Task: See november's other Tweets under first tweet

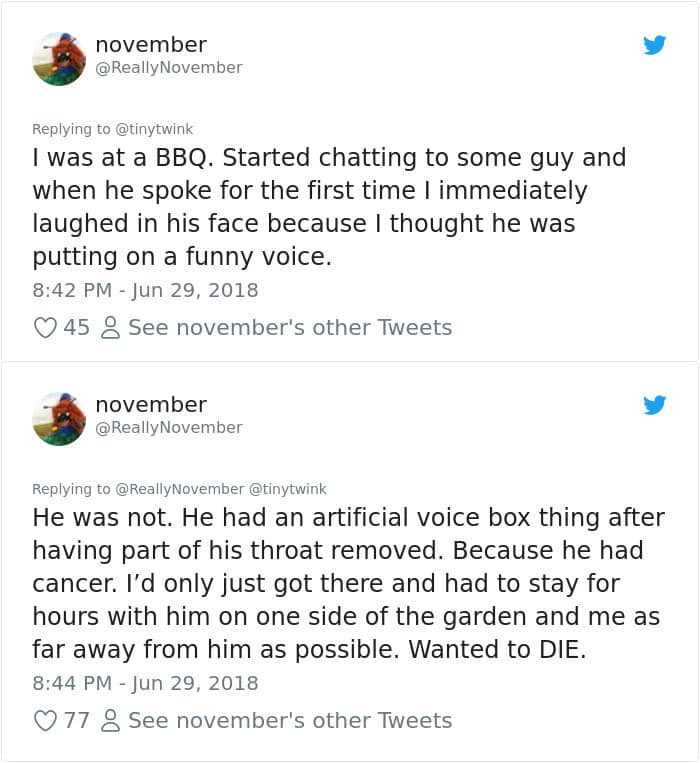Action: 290,328
